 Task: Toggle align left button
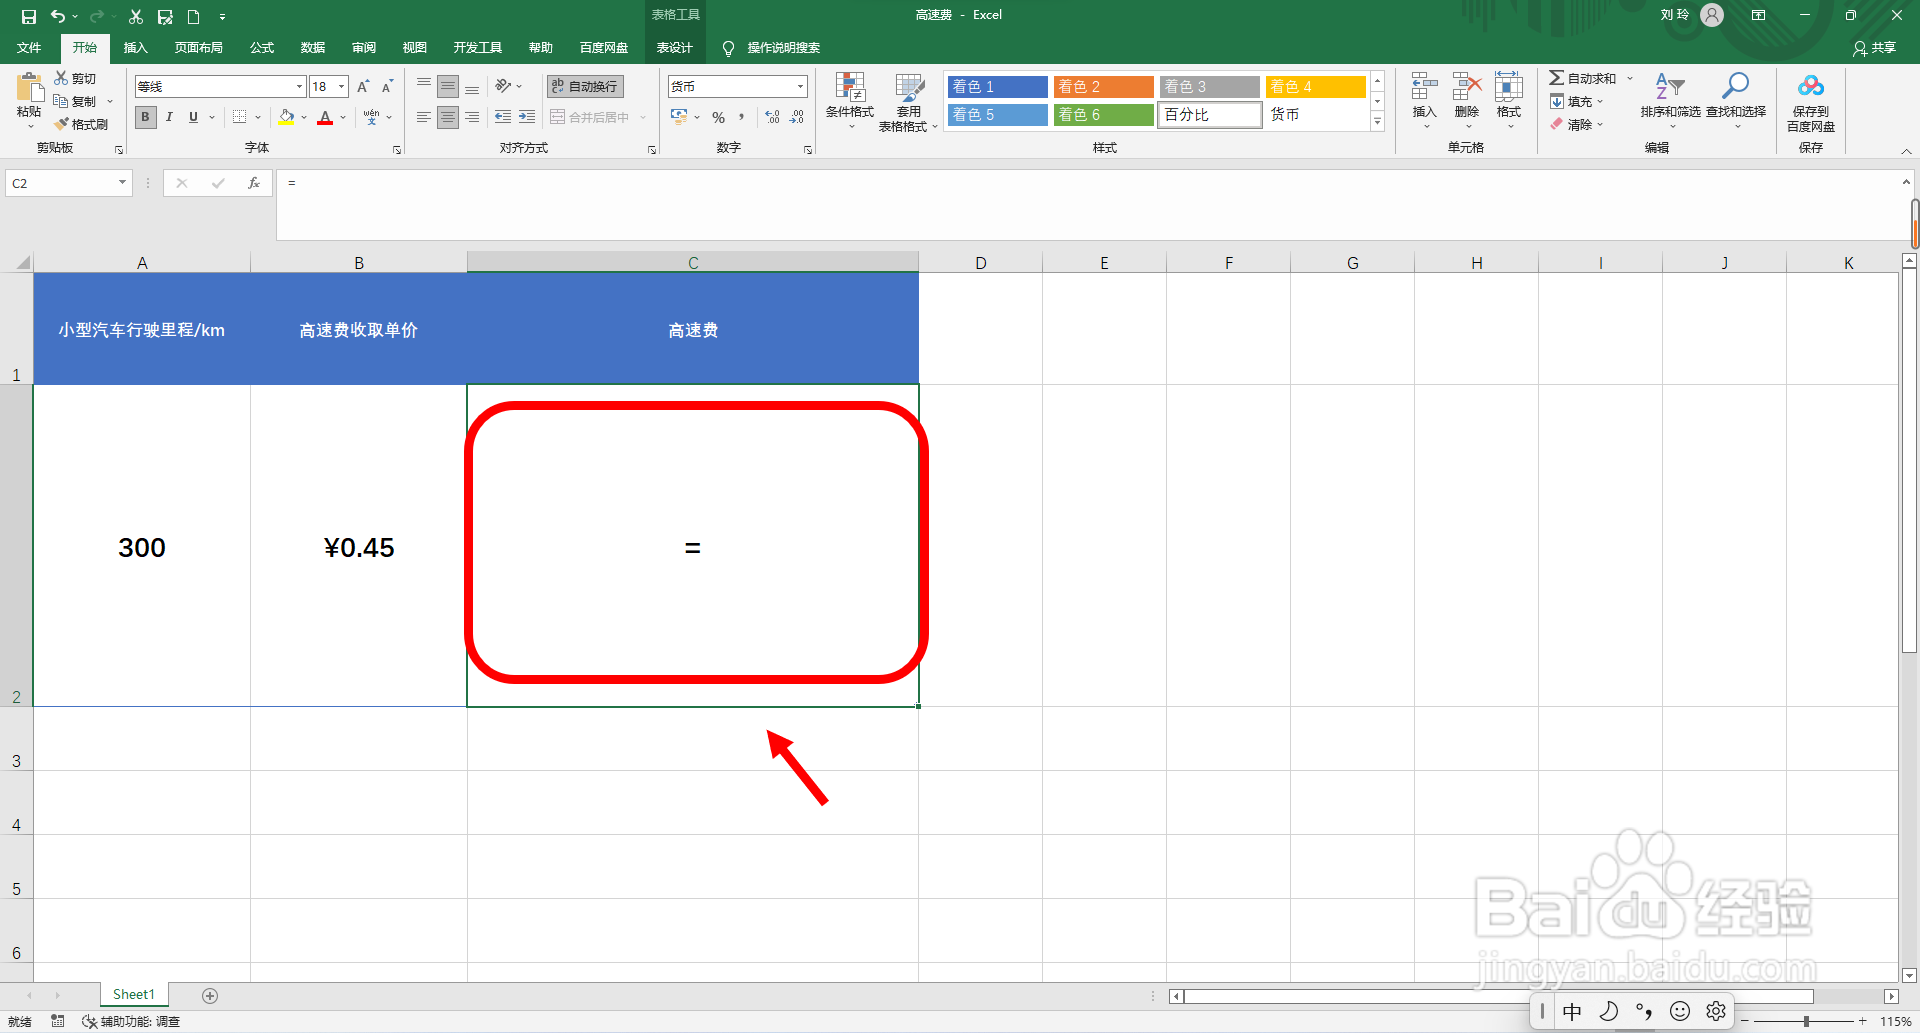point(424,117)
